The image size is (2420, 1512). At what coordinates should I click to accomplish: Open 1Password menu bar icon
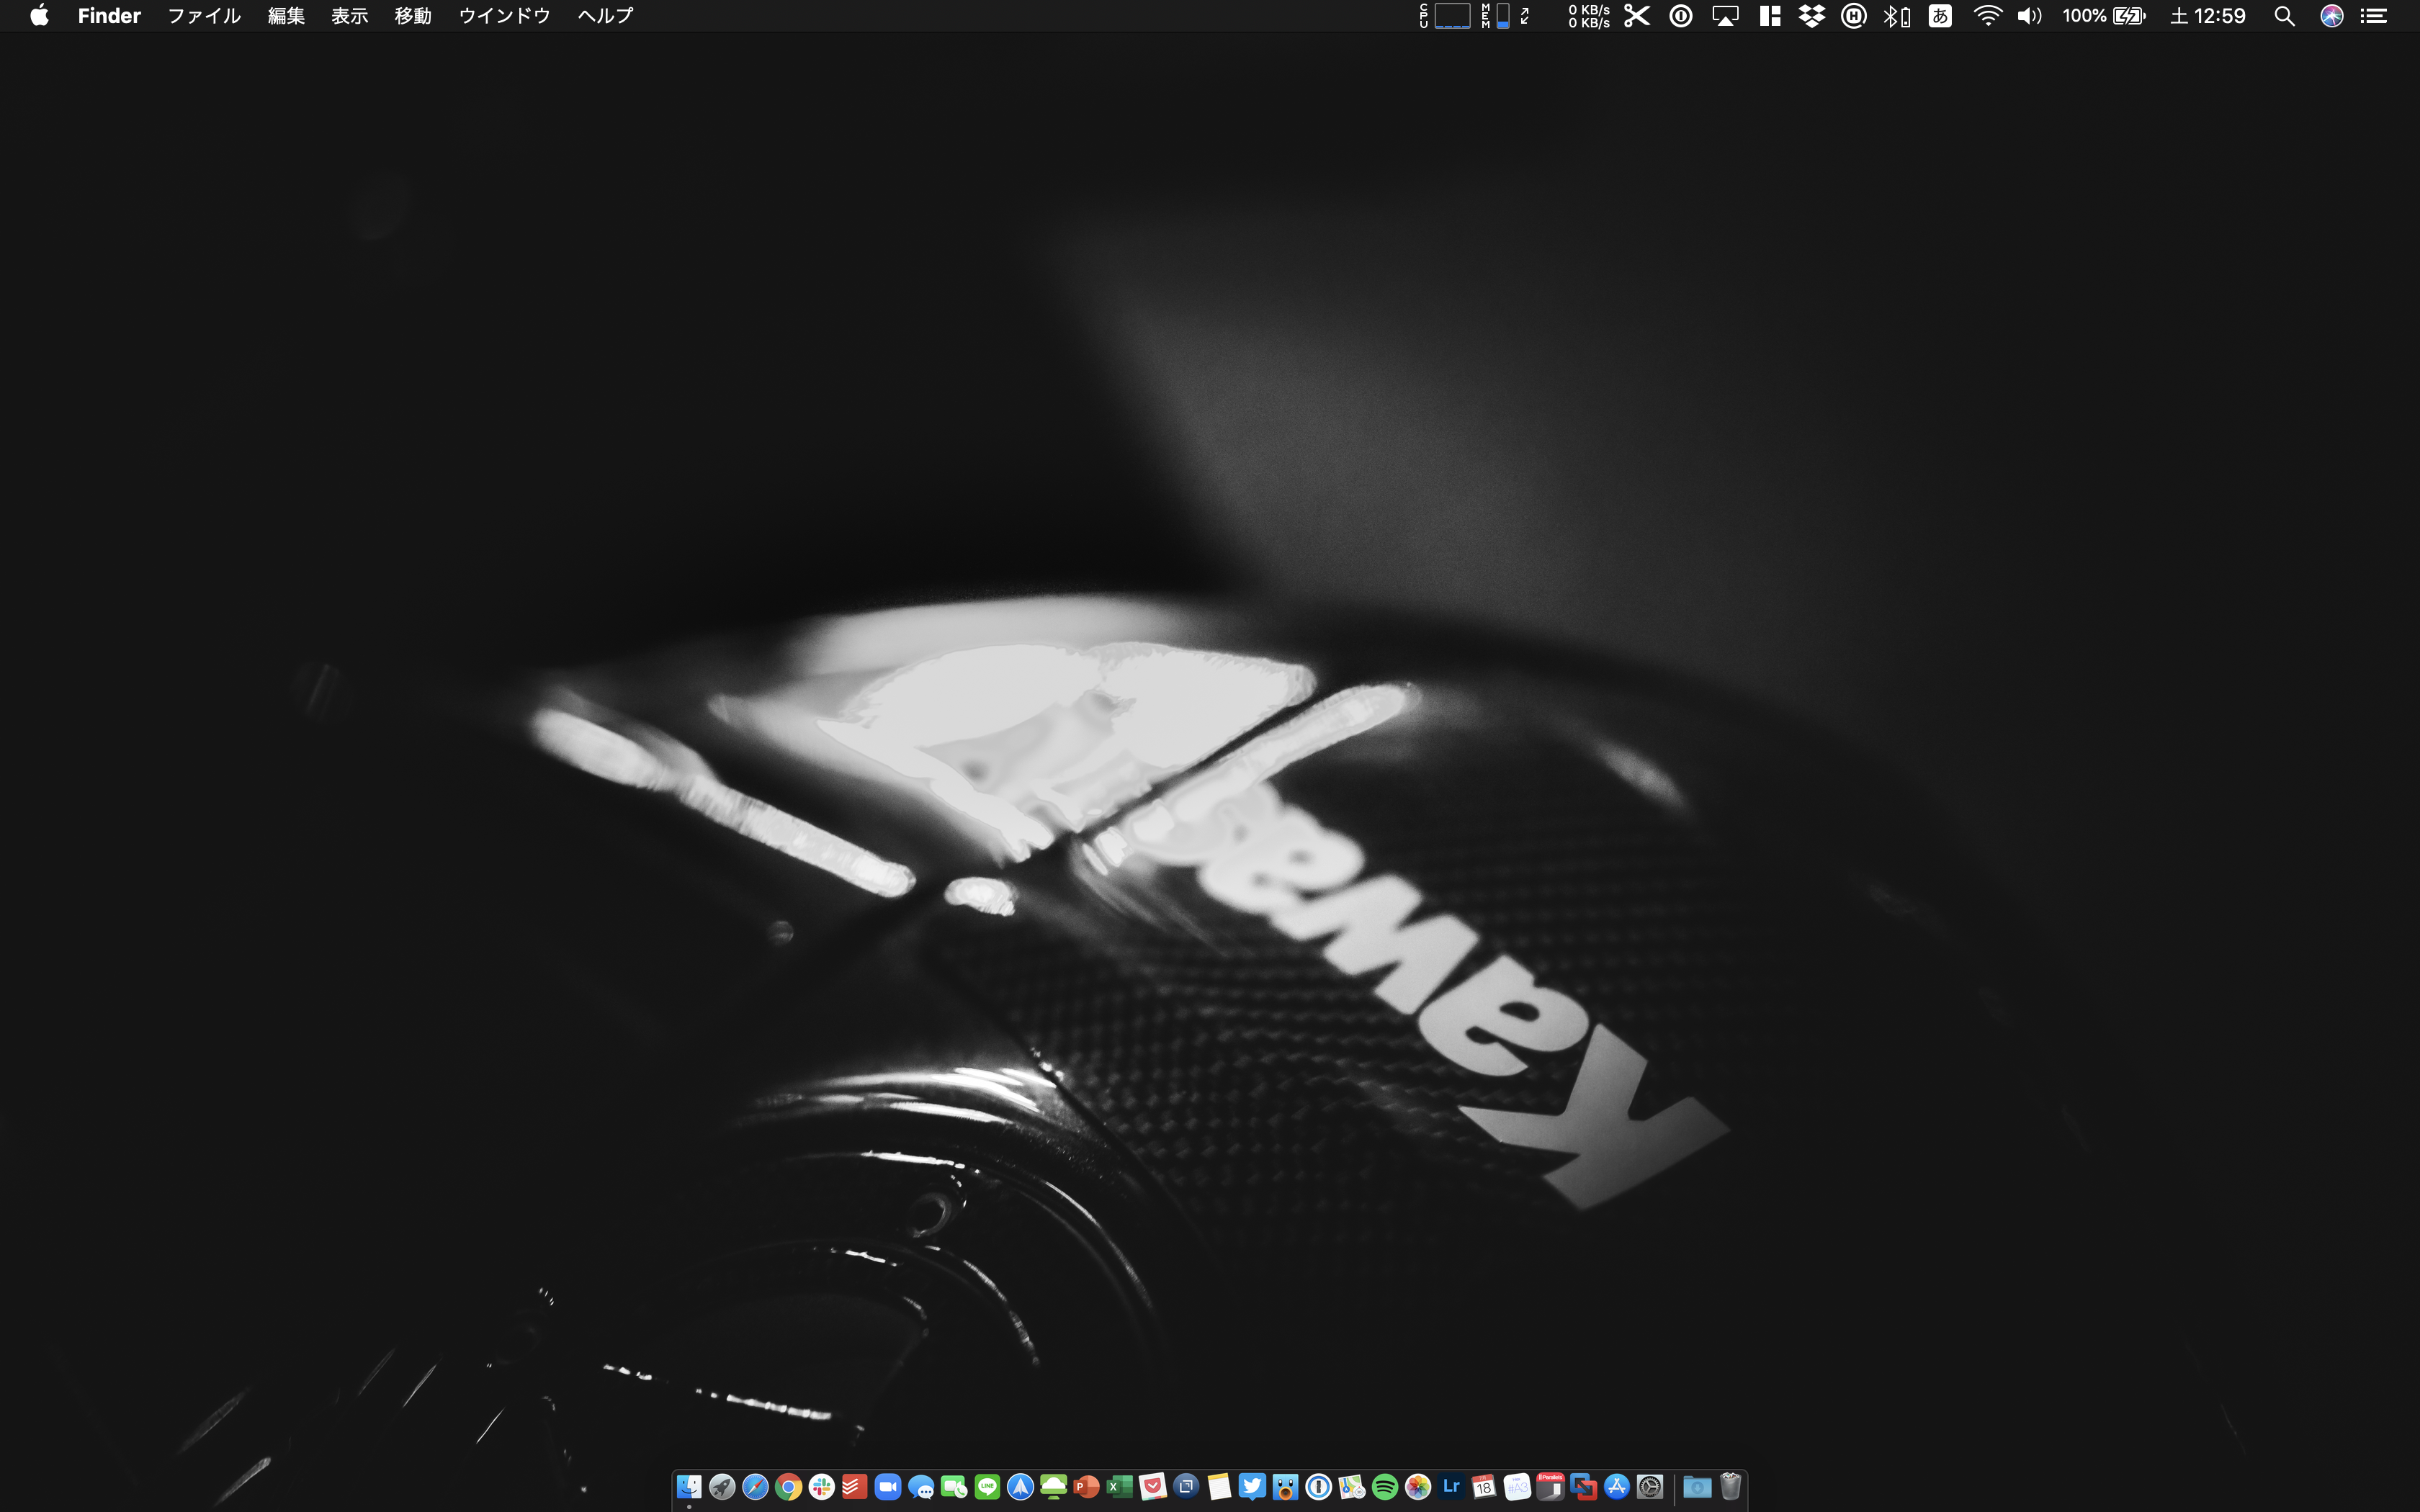pyautogui.click(x=1681, y=16)
